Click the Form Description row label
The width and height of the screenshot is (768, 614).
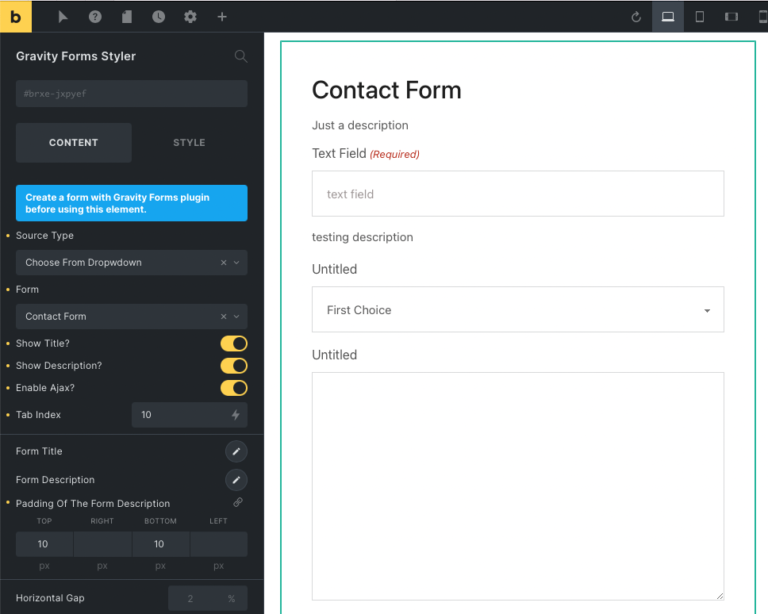[x=55, y=480]
